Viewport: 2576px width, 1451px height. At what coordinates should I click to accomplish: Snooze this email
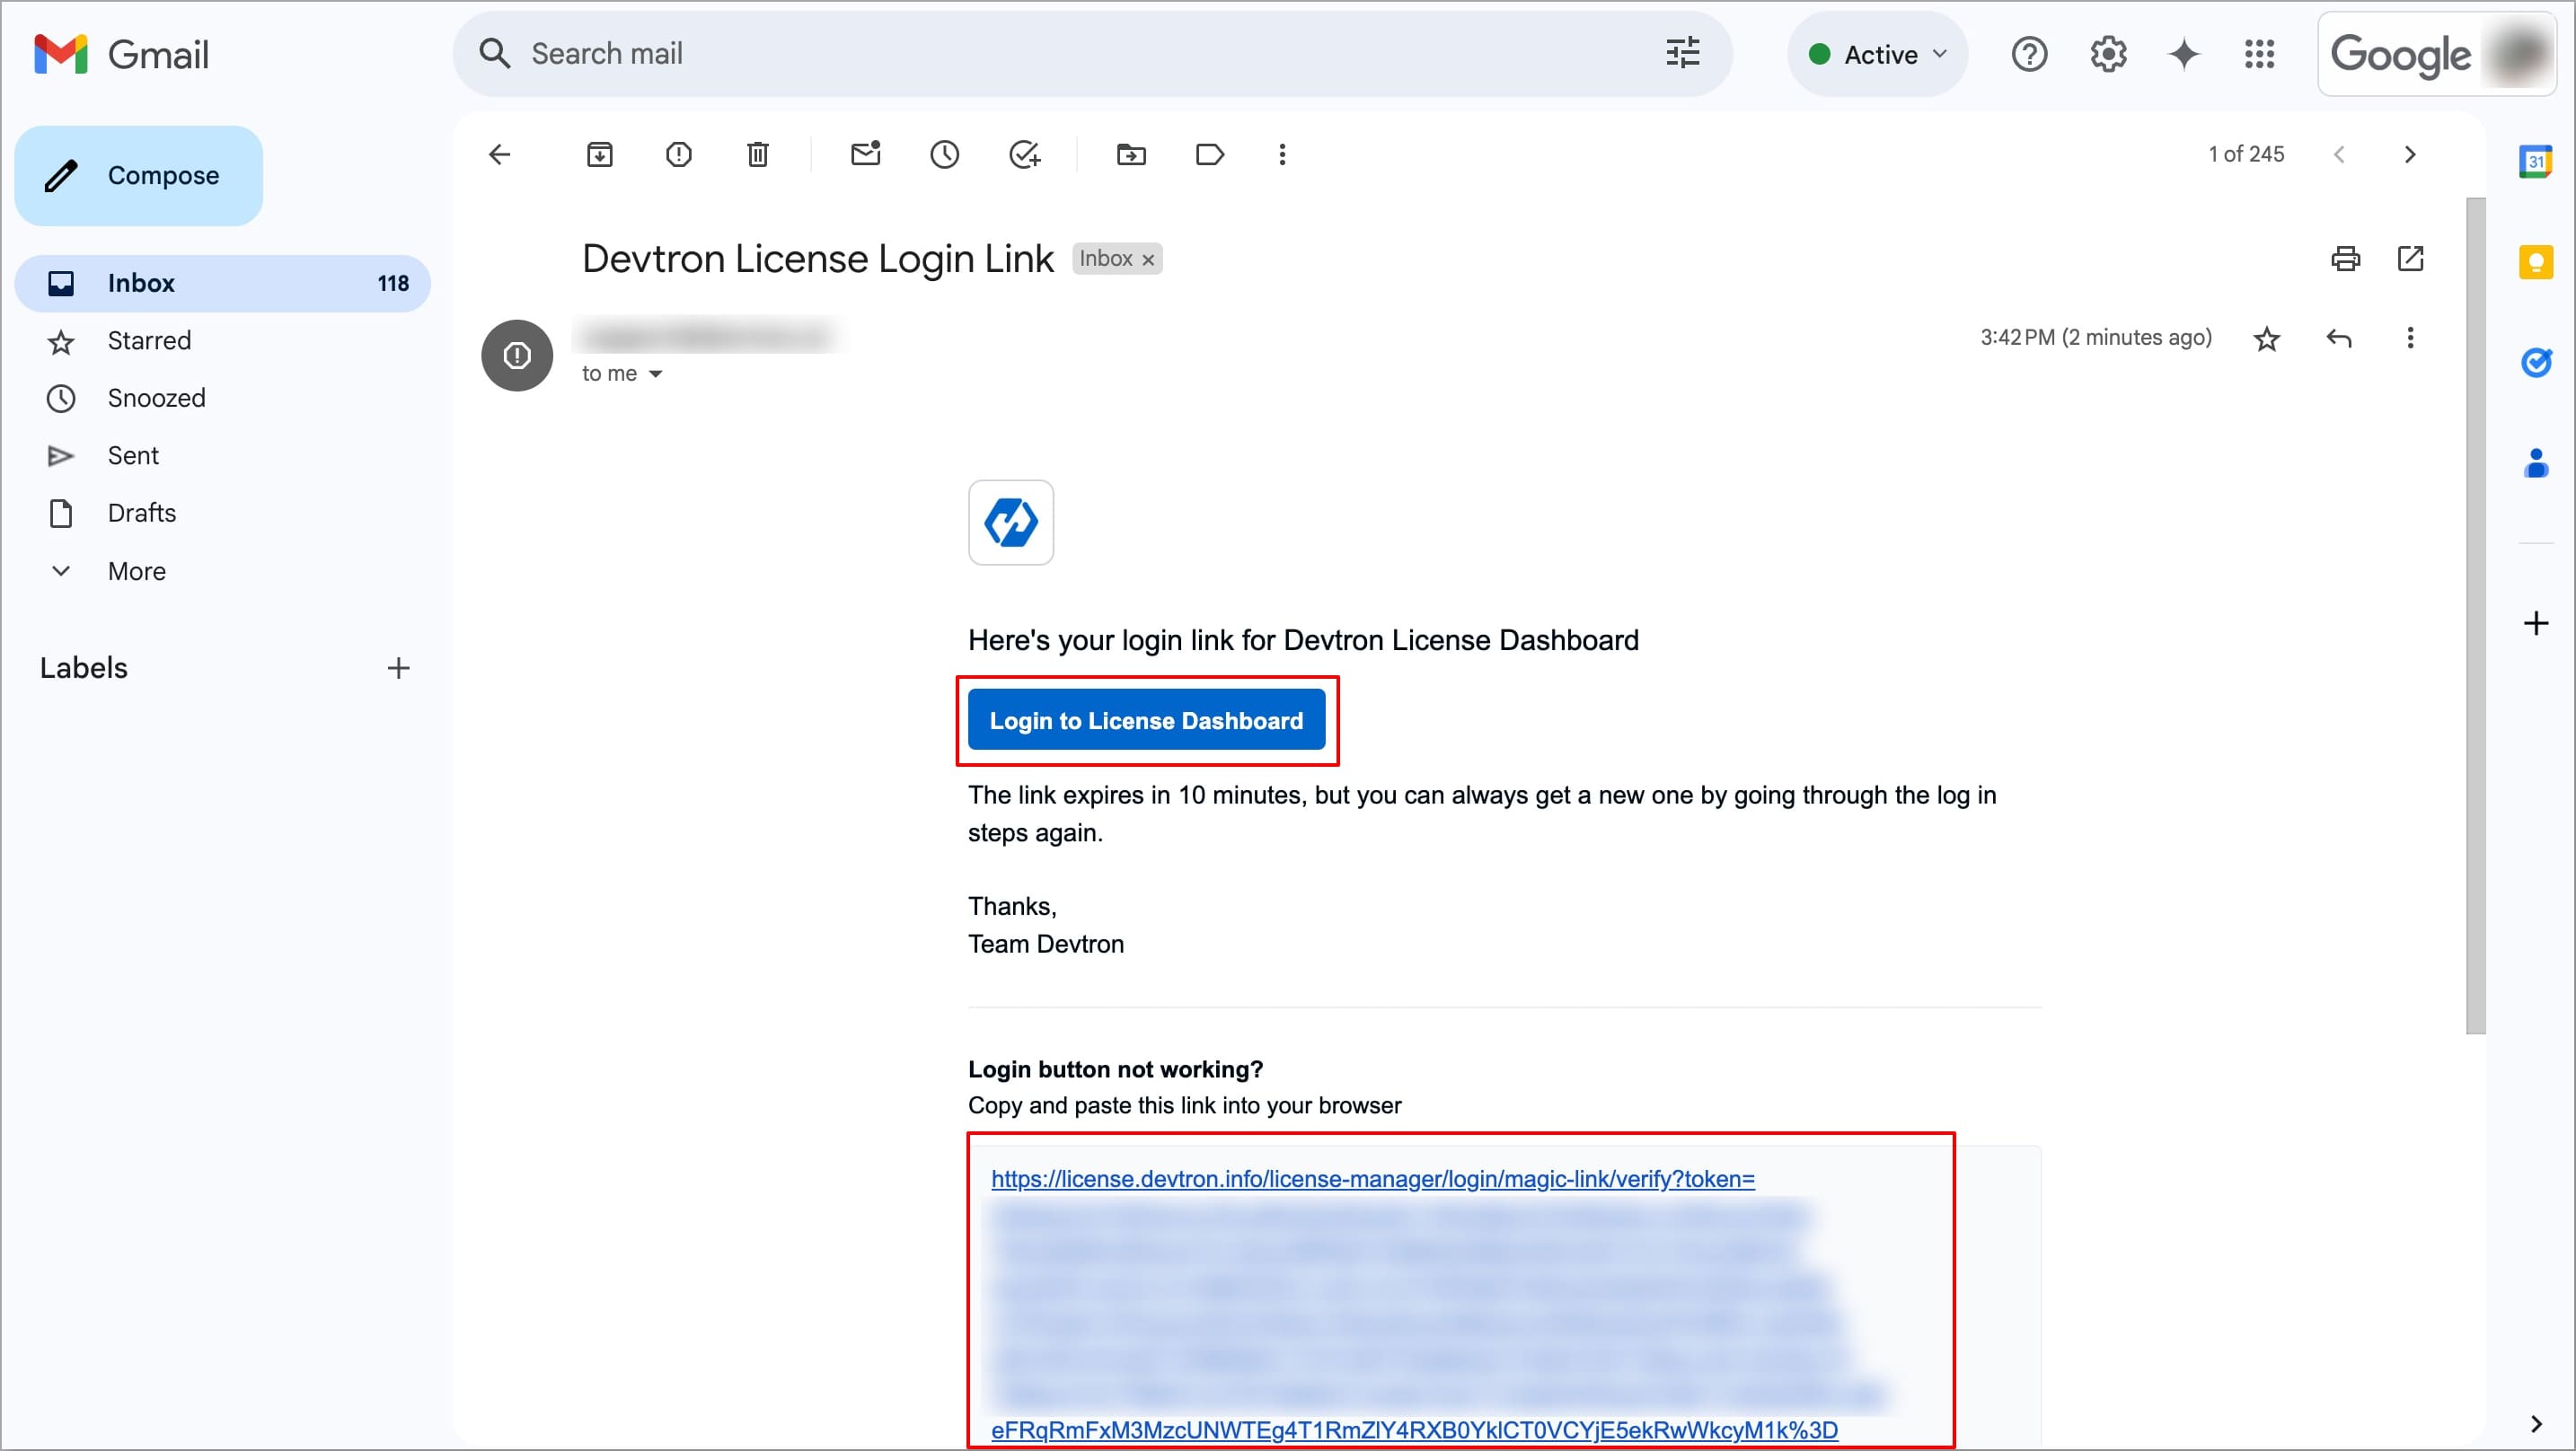[944, 154]
